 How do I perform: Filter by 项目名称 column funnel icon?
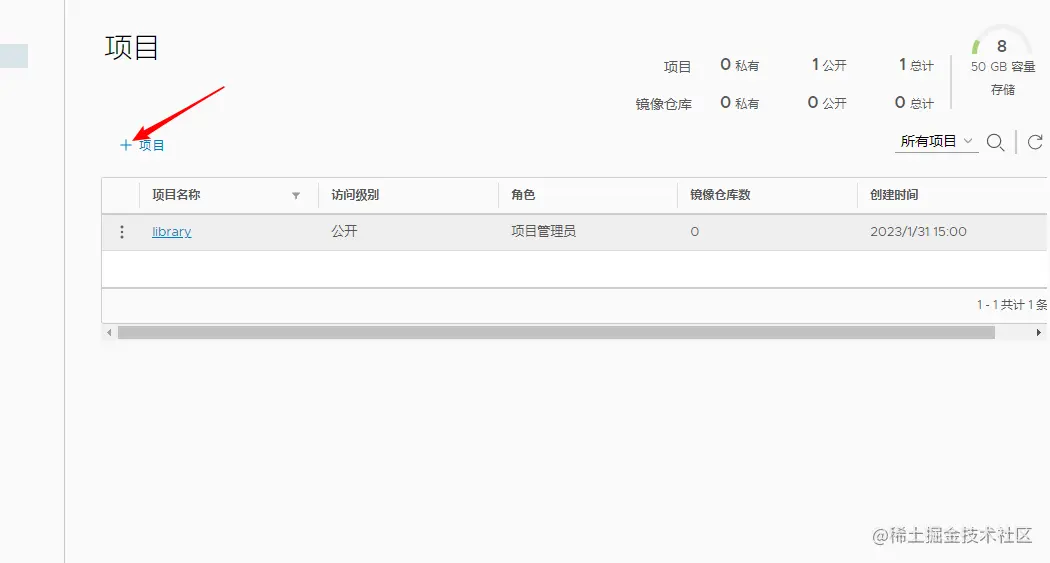295,195
